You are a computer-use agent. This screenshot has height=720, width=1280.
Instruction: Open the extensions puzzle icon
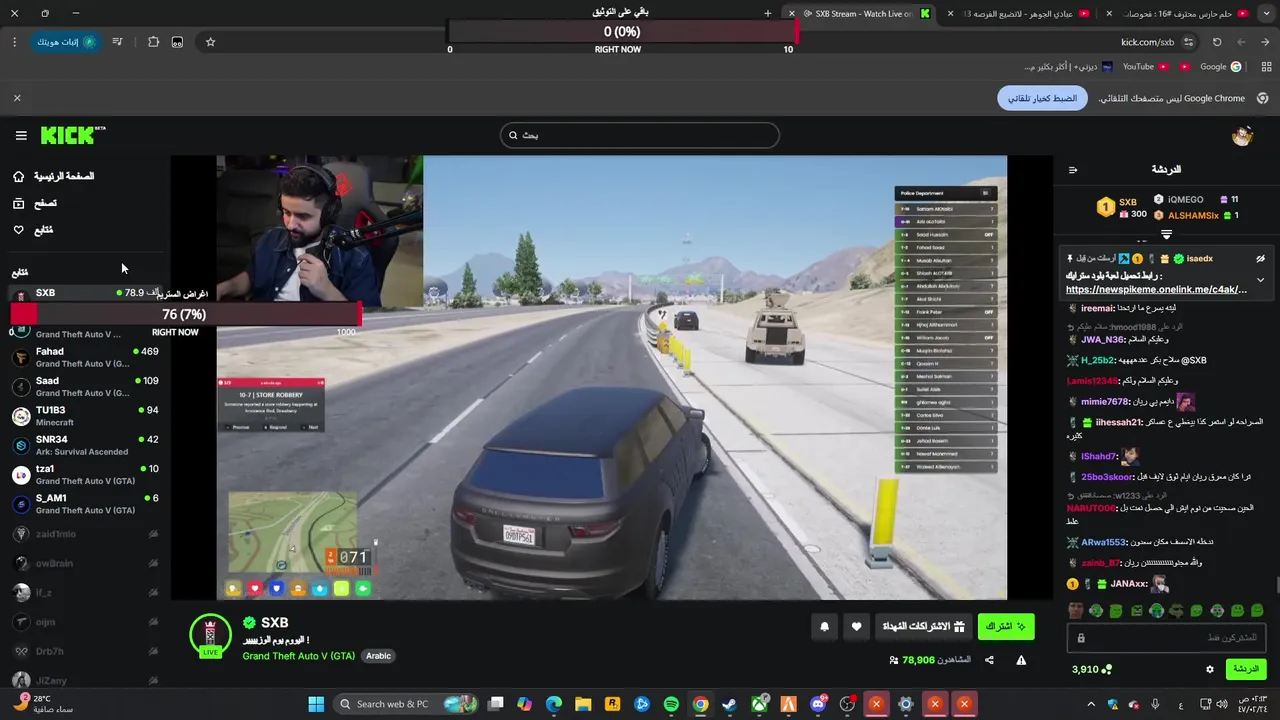pos(153,42)
